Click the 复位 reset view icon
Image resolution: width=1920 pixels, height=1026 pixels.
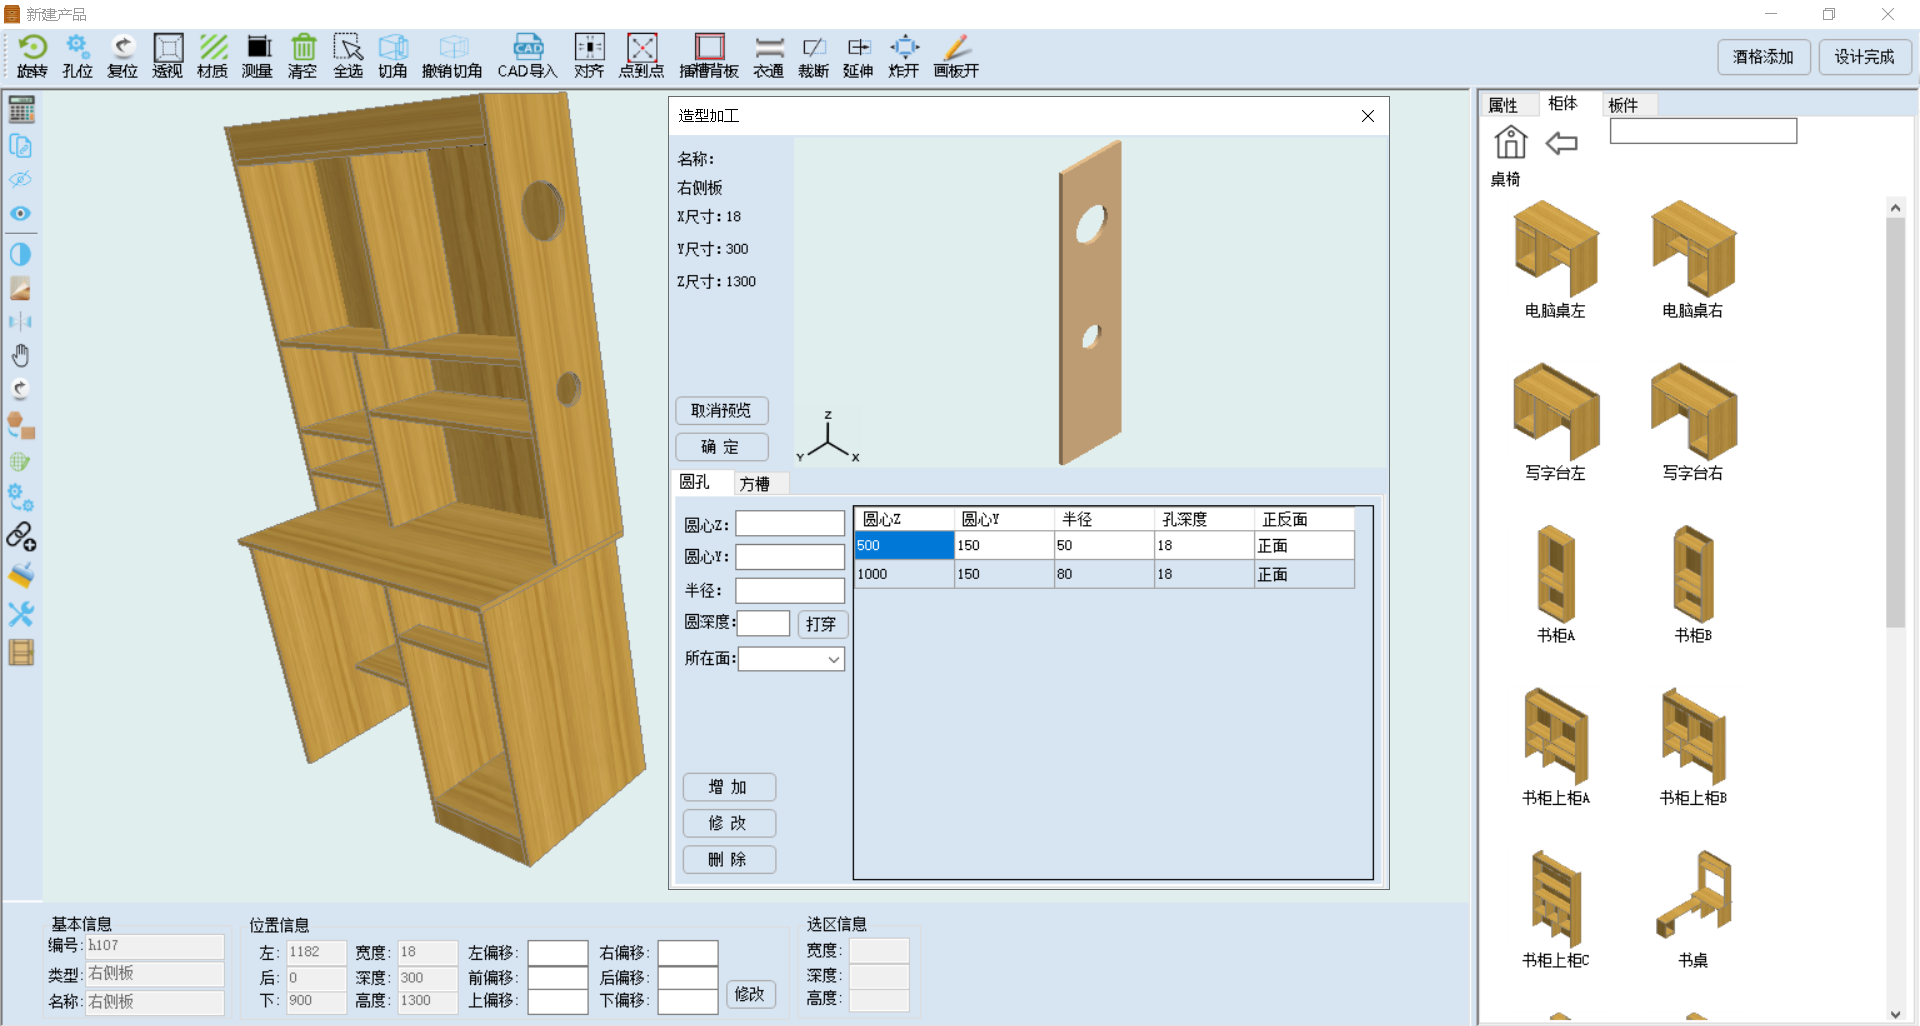pyautogui.click(x=122, y=56)
